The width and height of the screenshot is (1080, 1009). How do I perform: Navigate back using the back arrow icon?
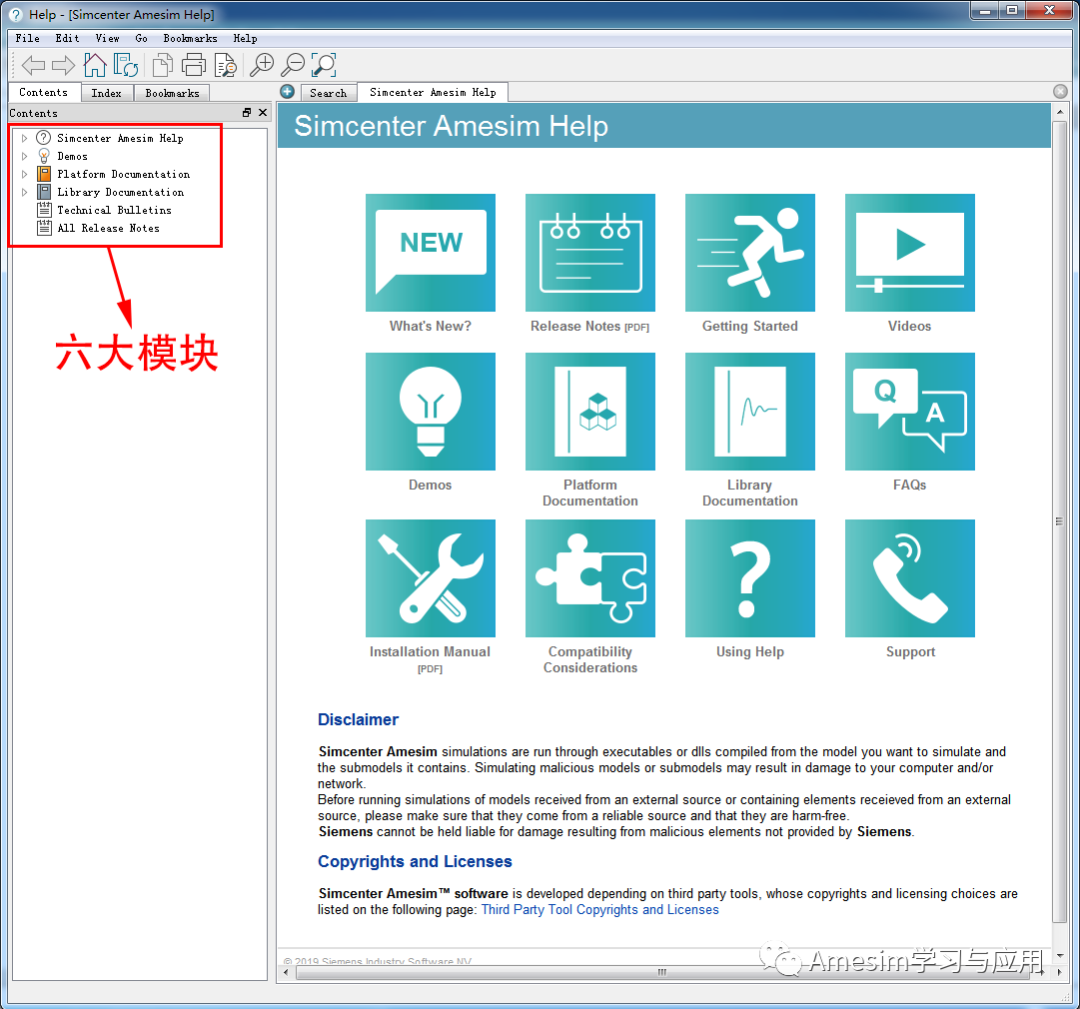pyautogui.click(x=32, y=65)
